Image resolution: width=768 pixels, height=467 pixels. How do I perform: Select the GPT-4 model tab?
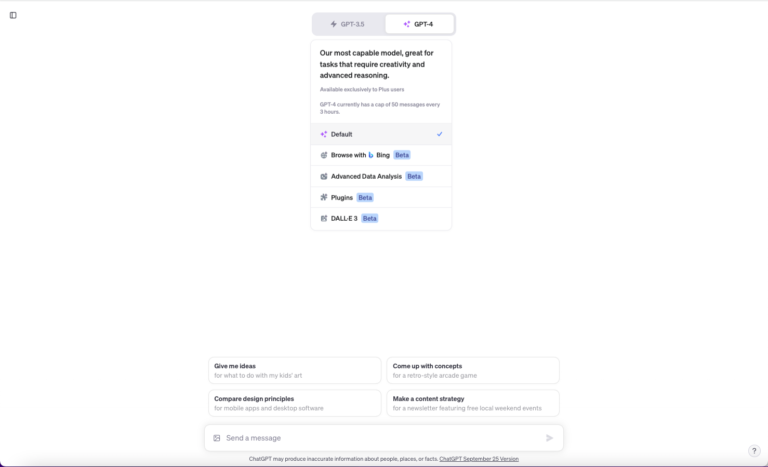[419, 24]
